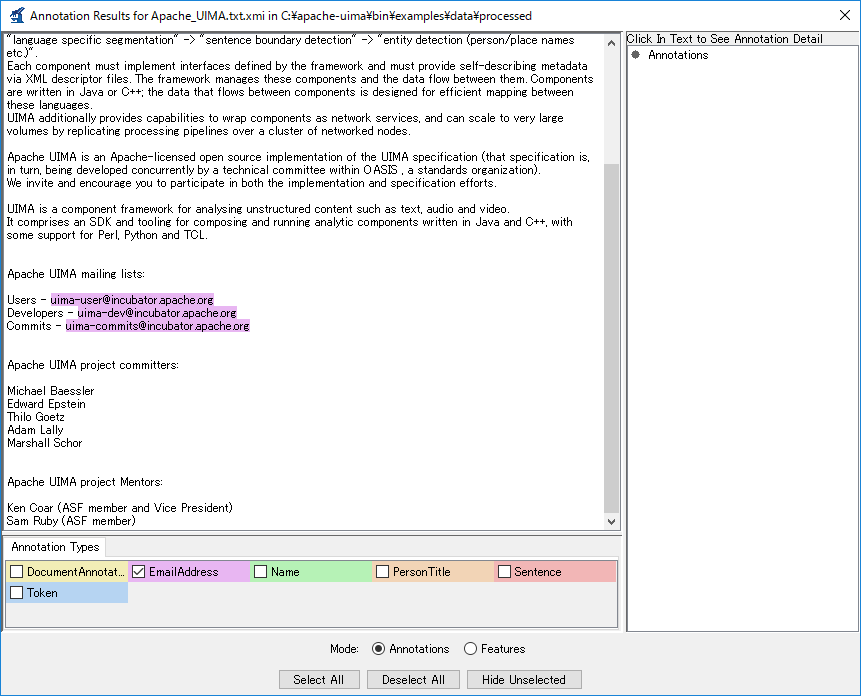Click the Ken Coar line in text
Image resolution: width=861 pixels, height=696 pixels.
click(x=120, y=508)
